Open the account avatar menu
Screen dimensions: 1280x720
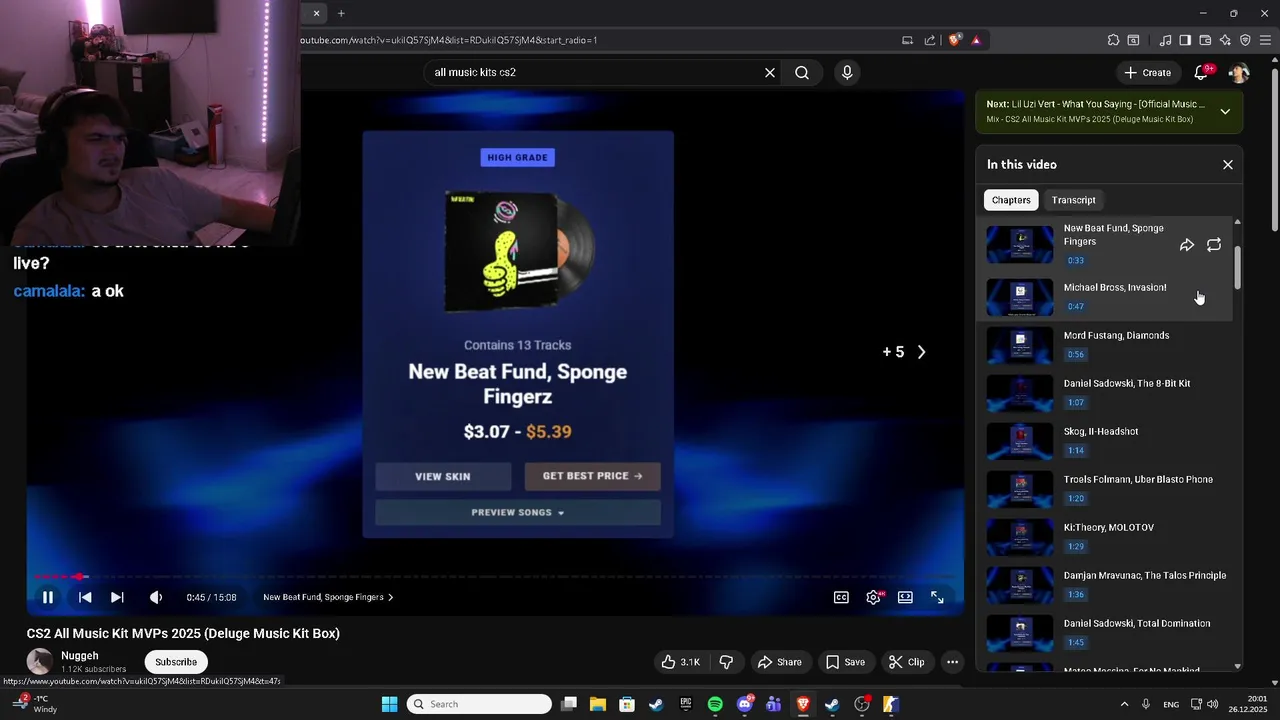pos(1239,72)
